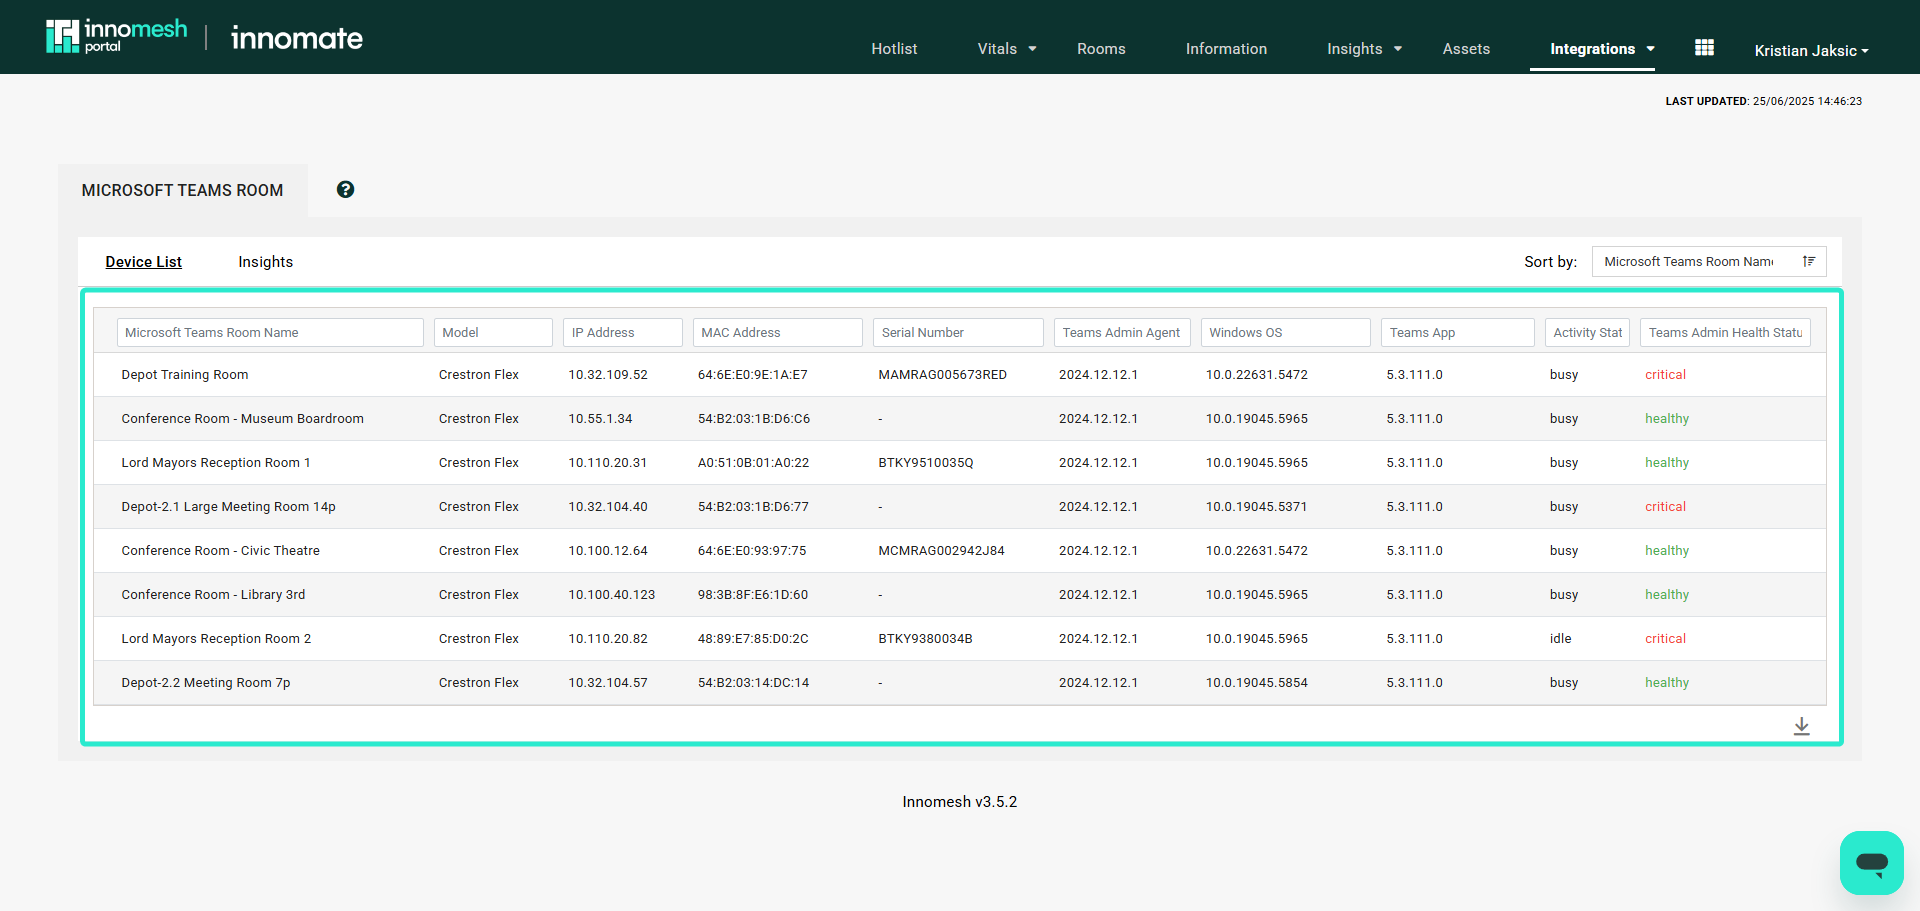Image resolution: width=1920 pixels, height=911 pixels.
Task: Download the device list
Action: pyautogui.click(x=1801, y=726)
